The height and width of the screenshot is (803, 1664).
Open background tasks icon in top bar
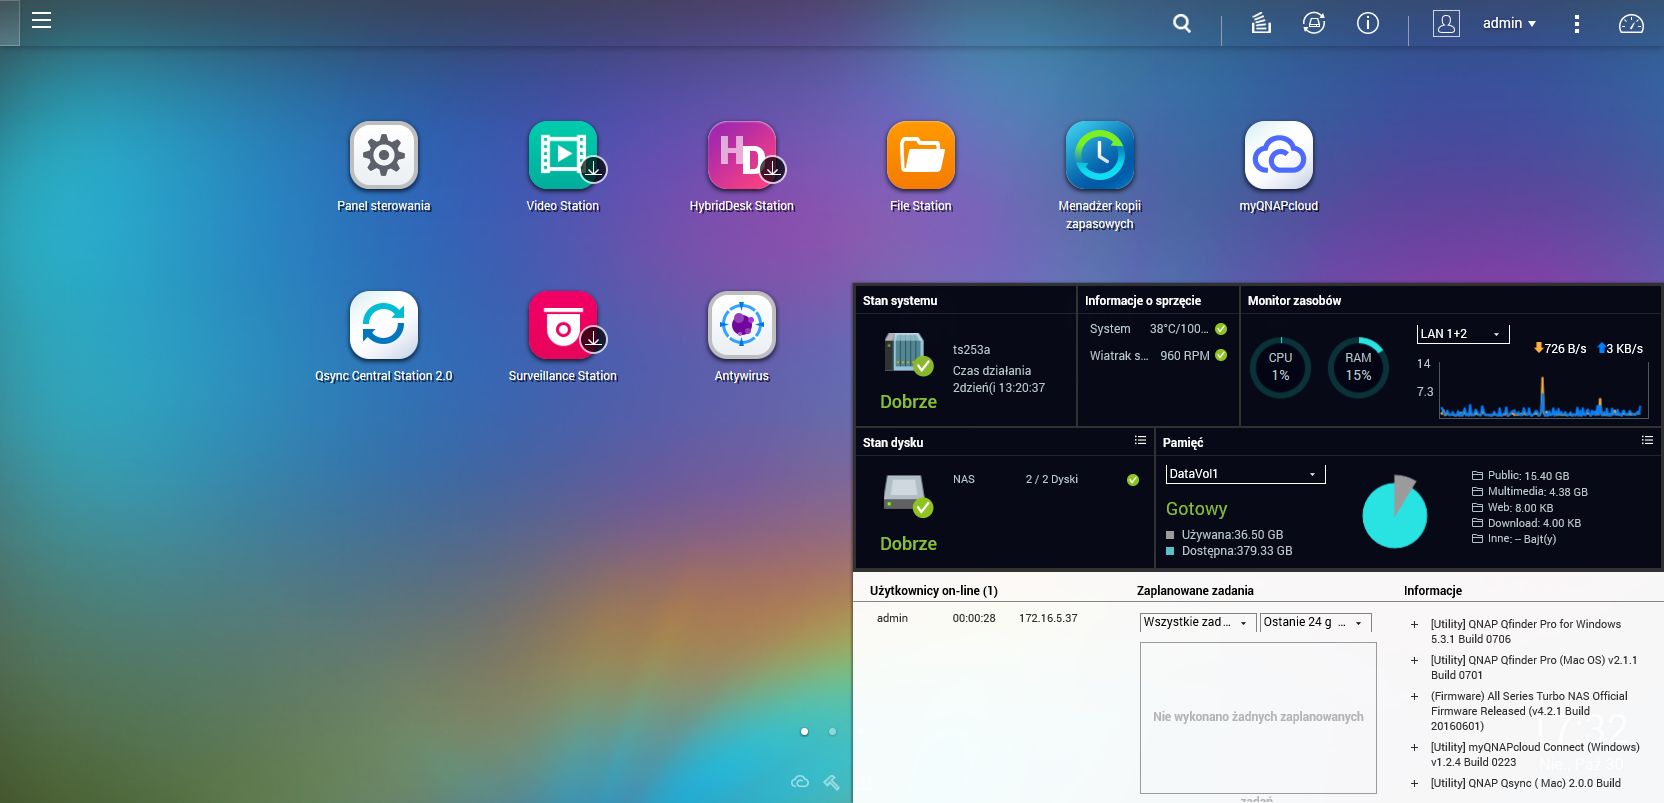[1261, 23]
